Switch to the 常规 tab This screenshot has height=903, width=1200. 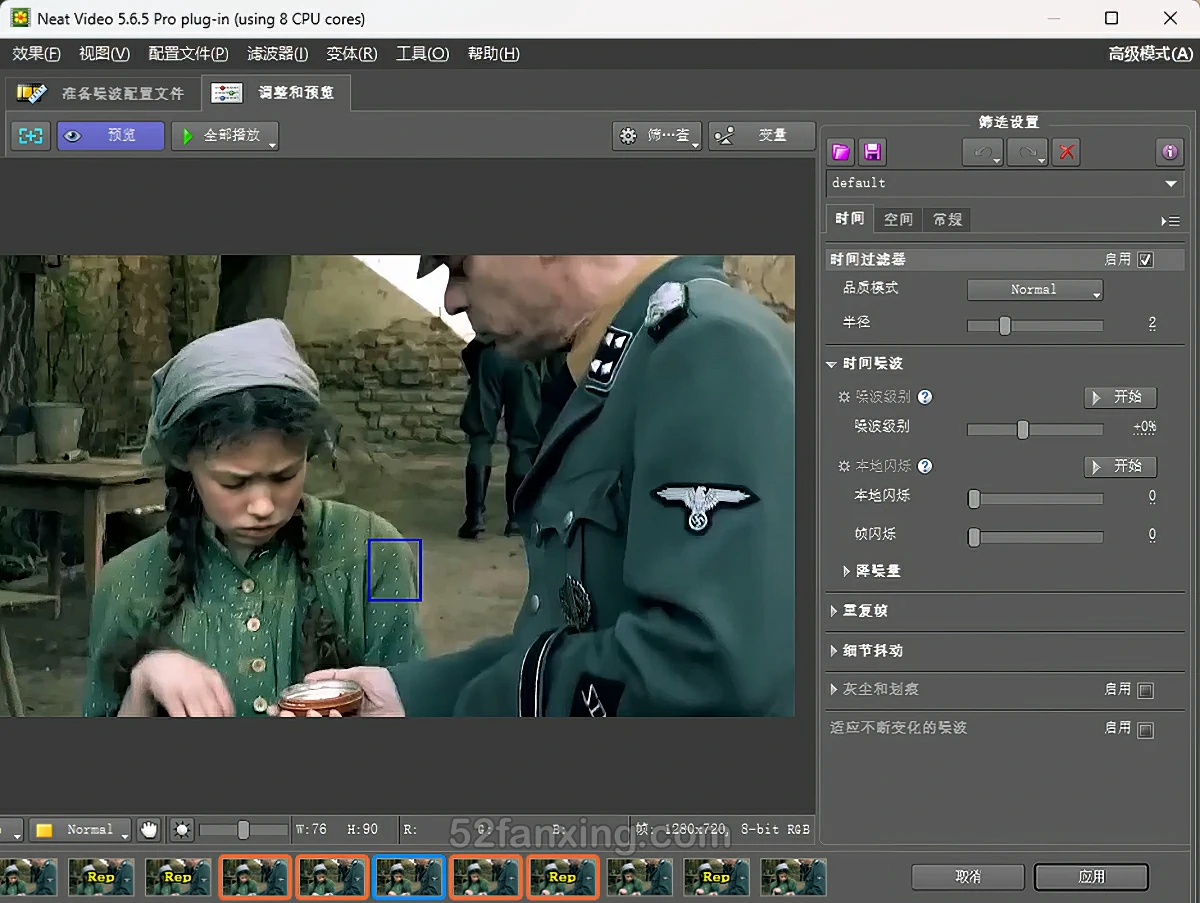[947, 219]
